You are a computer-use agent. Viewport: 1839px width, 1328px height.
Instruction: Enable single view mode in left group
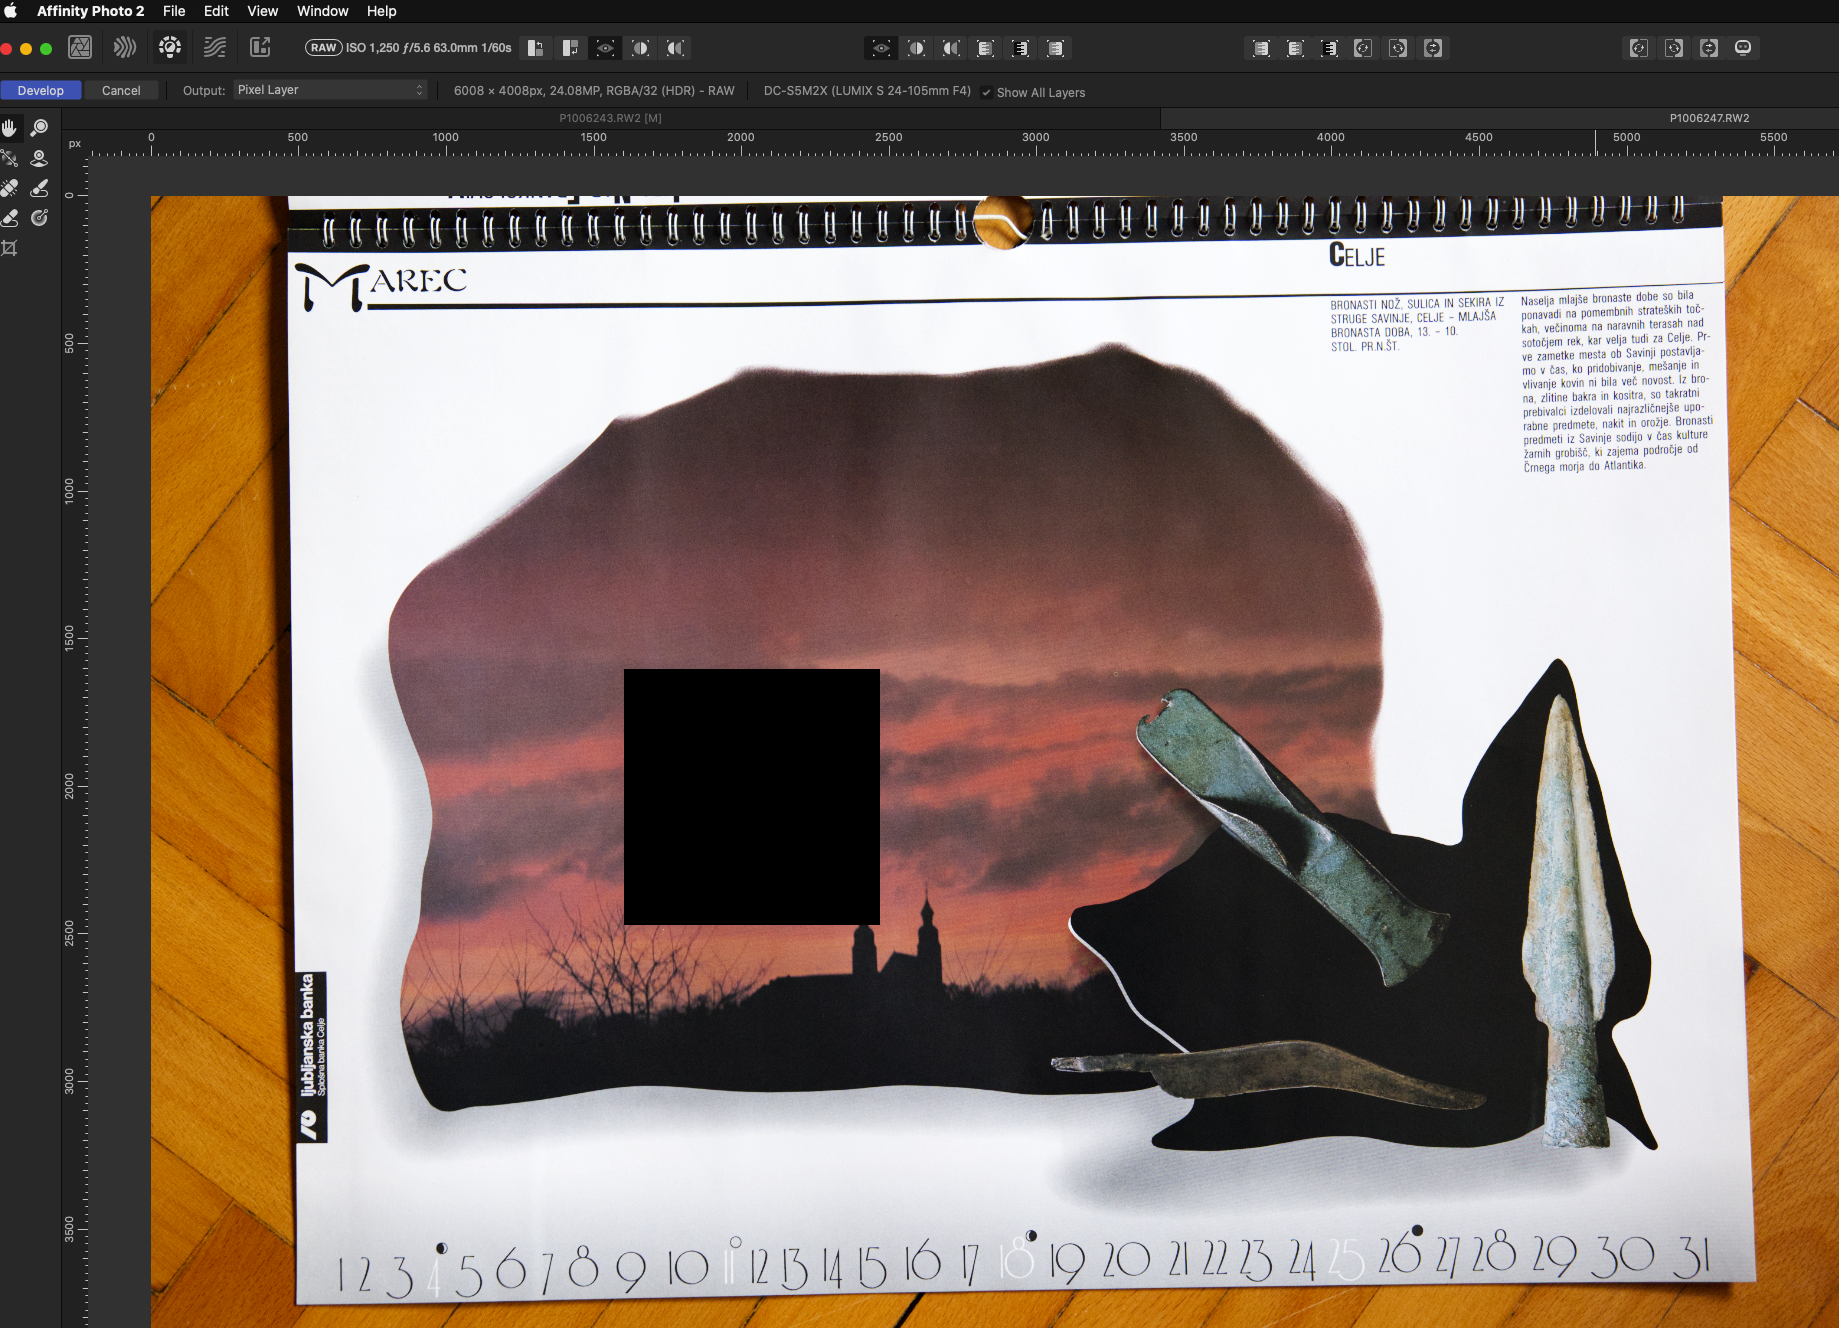(x=605, y=48)
